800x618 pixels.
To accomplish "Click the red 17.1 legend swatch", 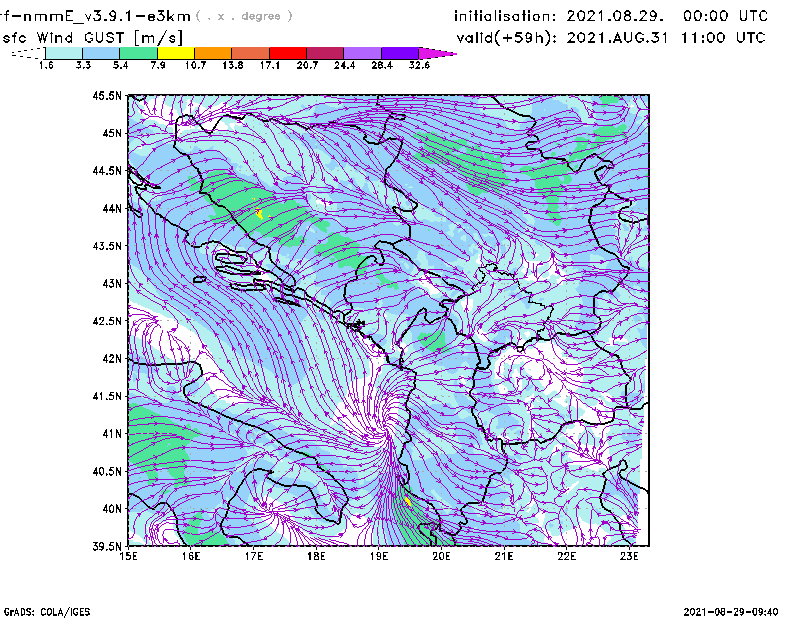I will pos(288,53).
